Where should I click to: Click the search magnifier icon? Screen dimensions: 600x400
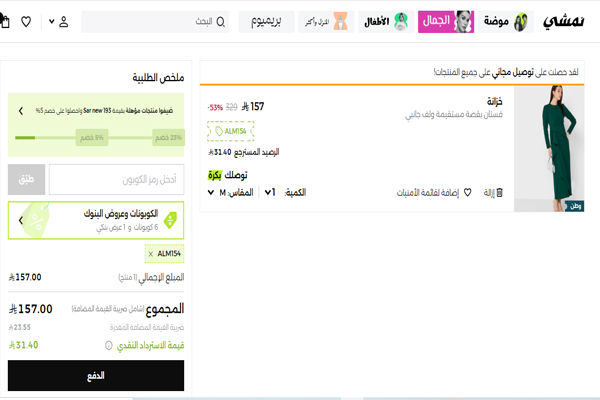(x=221, y=21)
